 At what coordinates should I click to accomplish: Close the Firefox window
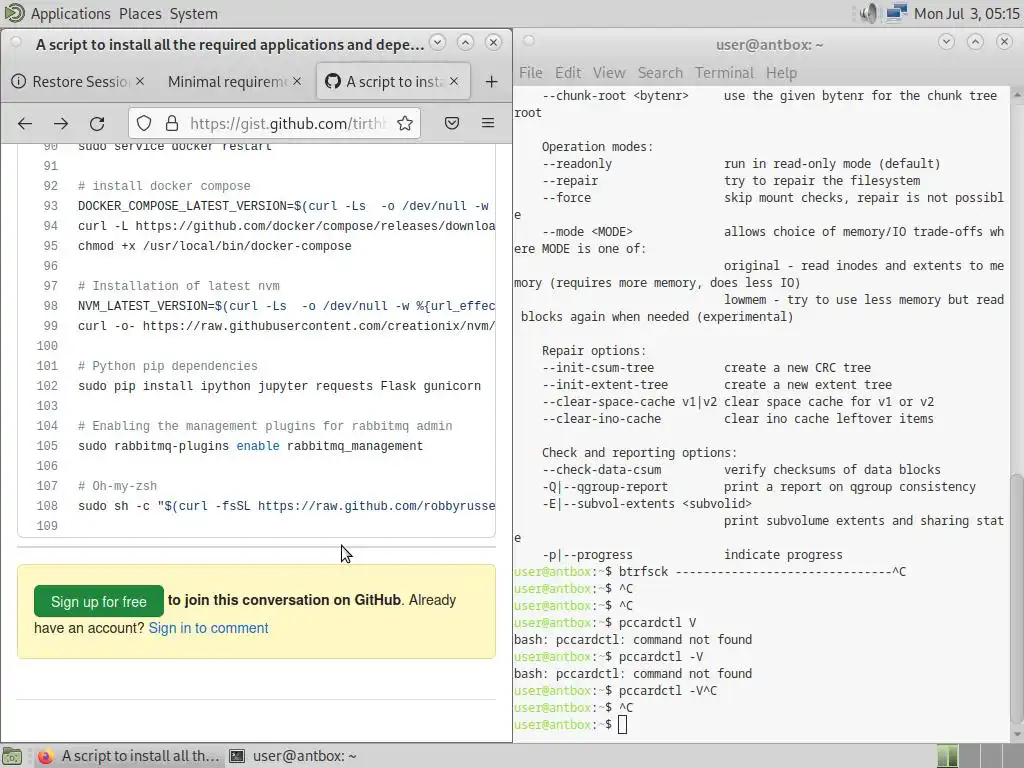click(493, 42)
